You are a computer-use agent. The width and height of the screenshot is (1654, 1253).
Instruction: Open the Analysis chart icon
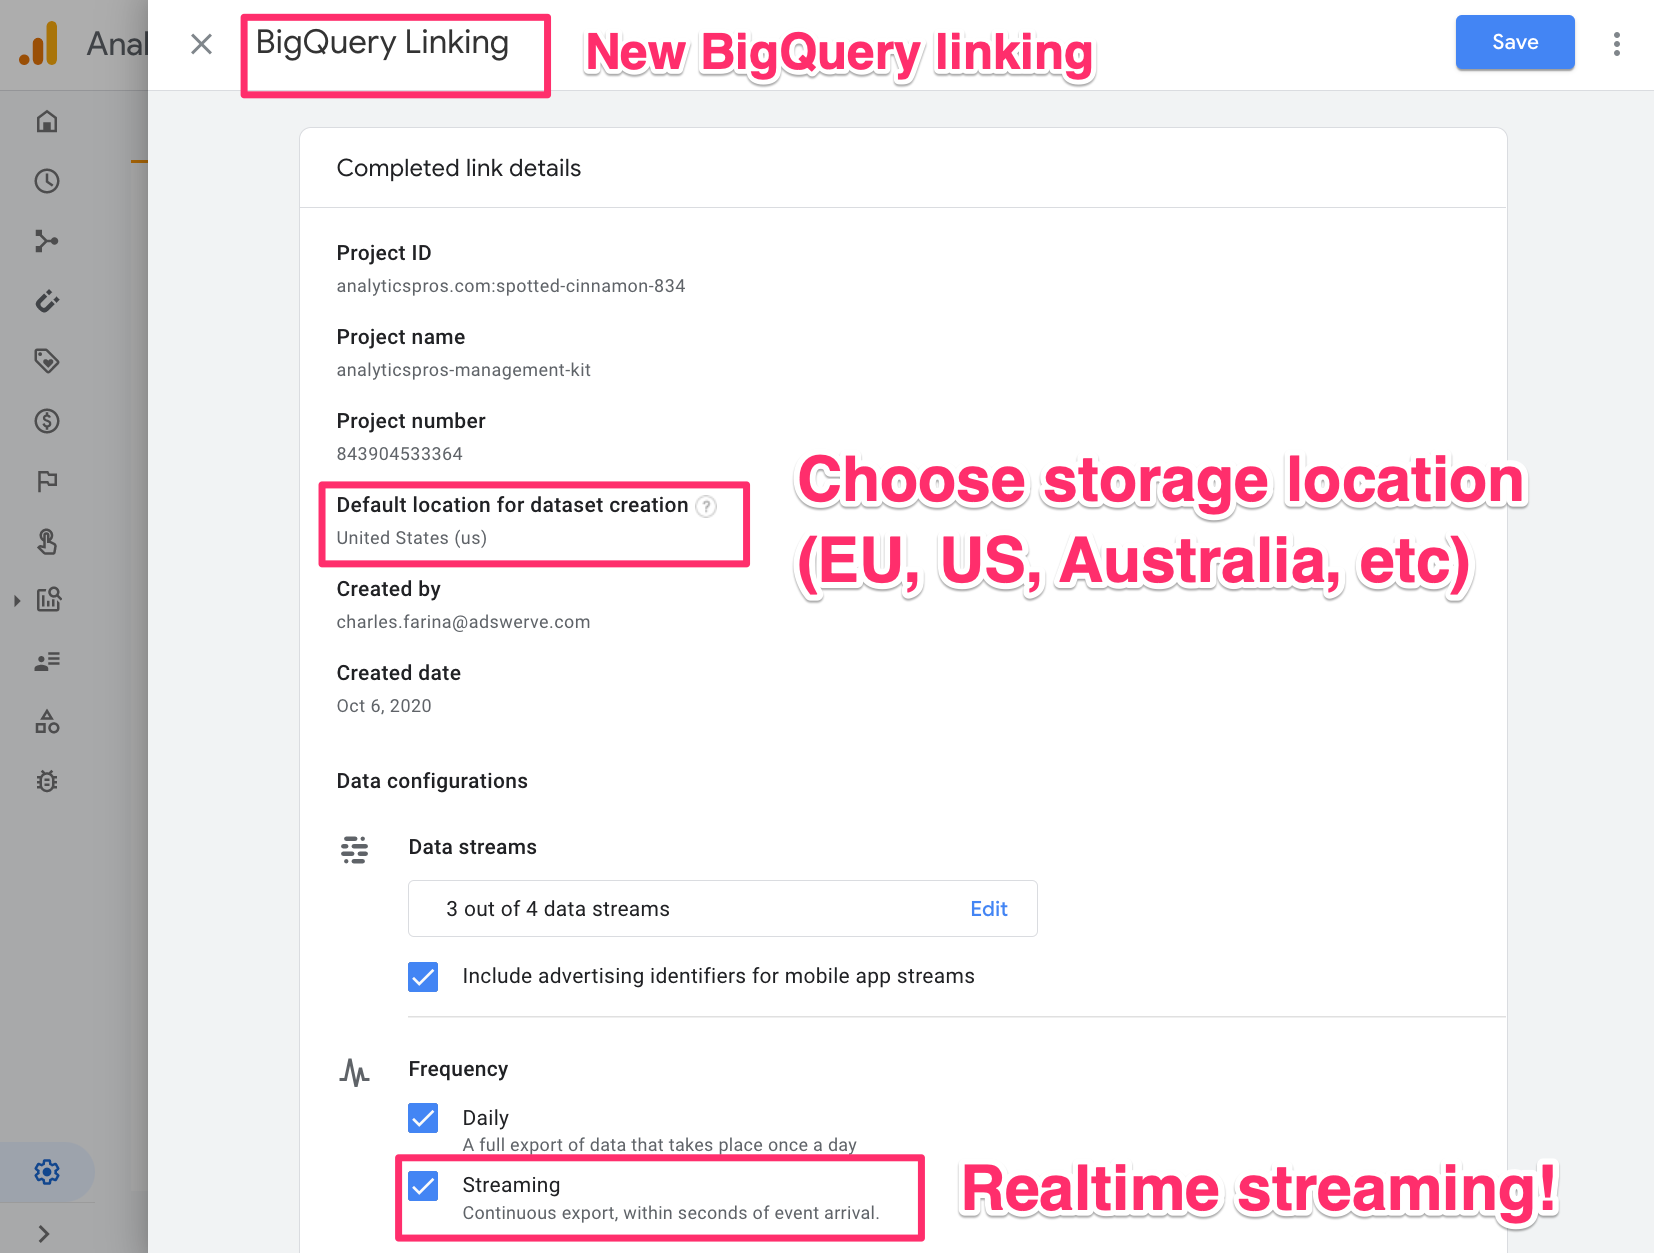(49, 600)
